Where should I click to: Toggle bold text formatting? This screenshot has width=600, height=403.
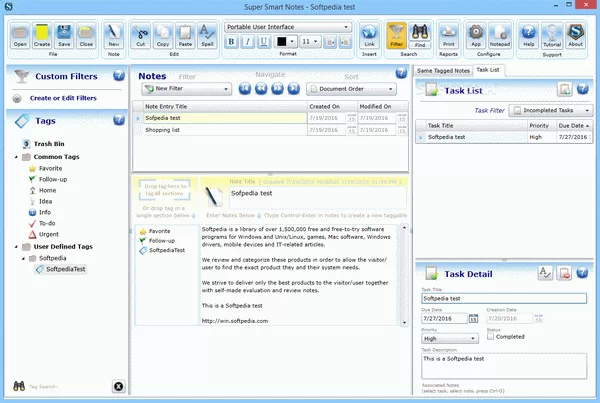pos(231,42)
